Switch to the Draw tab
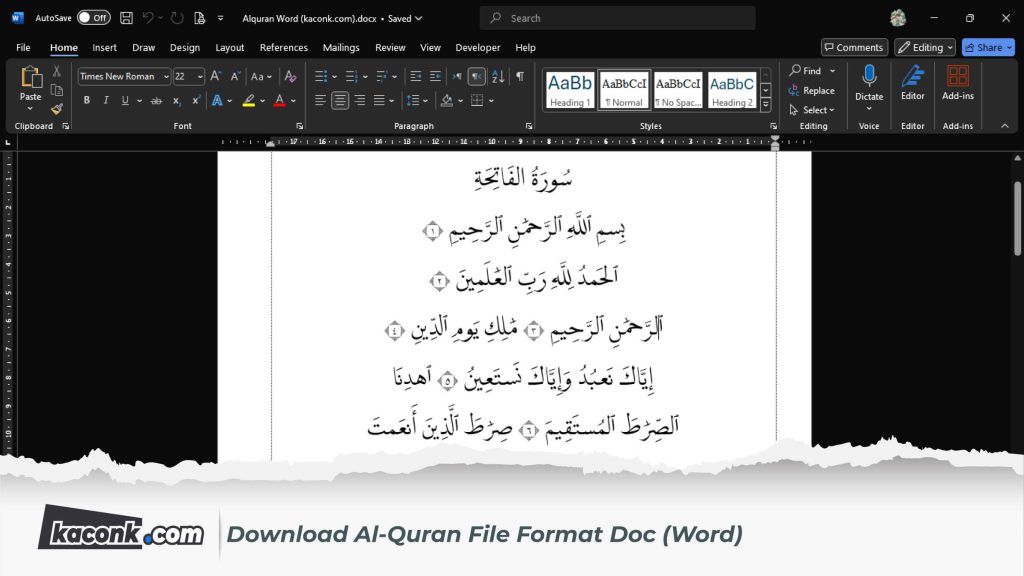The width and height of the screenshot is (1024, 576). pos(143,47)
